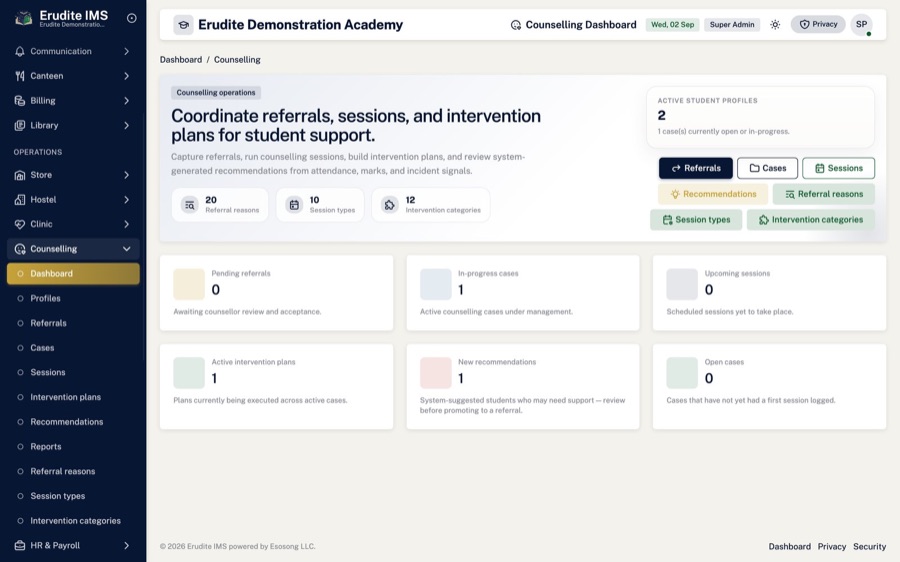Click the Counselling Dashboard header icon
Image resolution: width=900 pixels, height=562 pixels.
(x=515, y=25)
